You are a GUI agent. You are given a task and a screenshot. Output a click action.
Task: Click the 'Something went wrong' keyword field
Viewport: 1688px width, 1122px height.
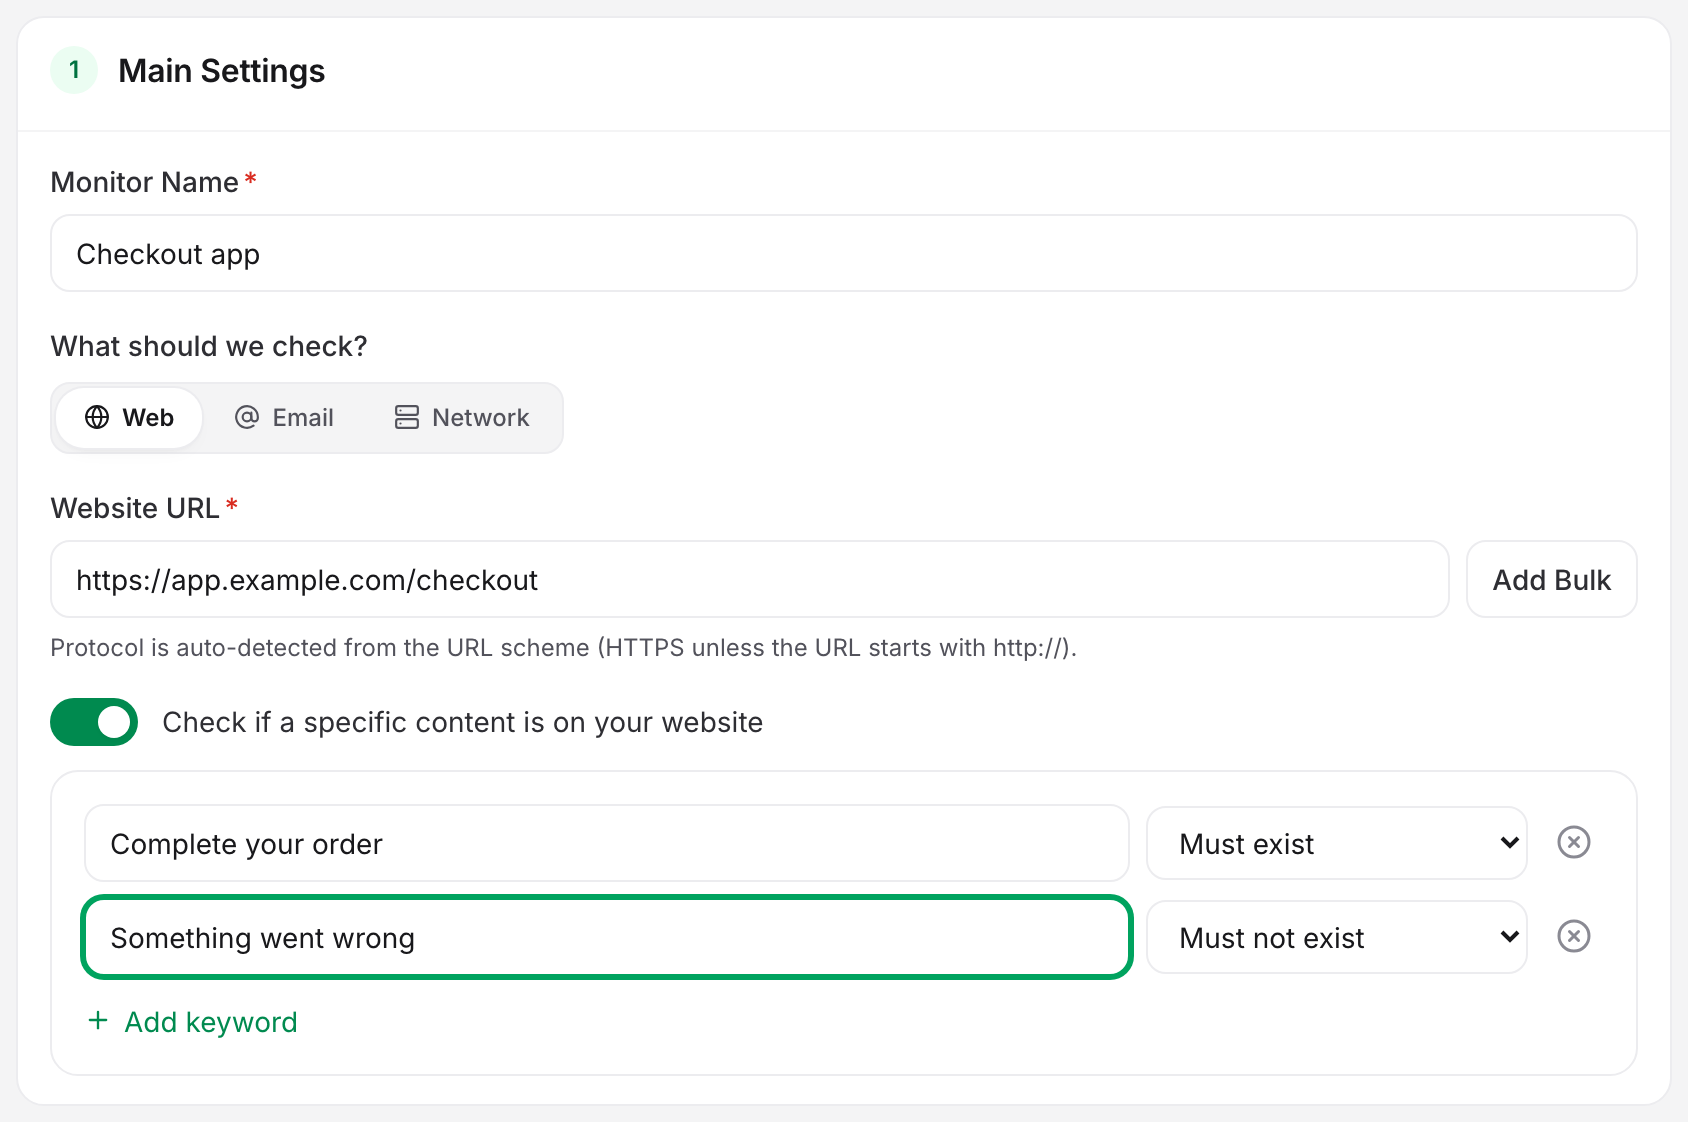pyautogui.click(x=607, y=937)
